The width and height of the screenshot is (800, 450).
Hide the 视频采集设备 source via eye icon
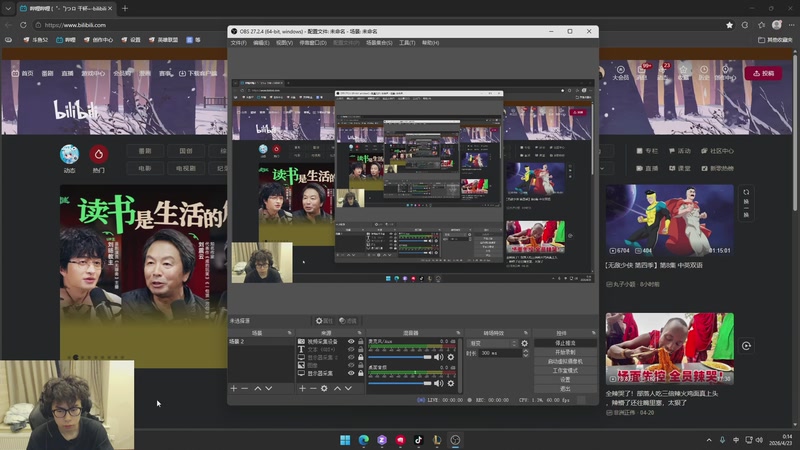coord(350,342)
